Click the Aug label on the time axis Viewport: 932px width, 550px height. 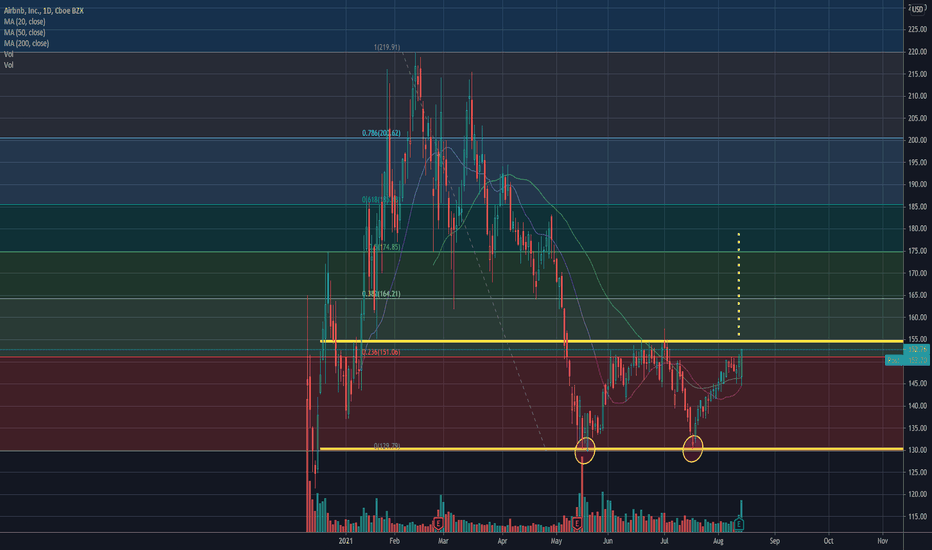(x=718, y=541)
